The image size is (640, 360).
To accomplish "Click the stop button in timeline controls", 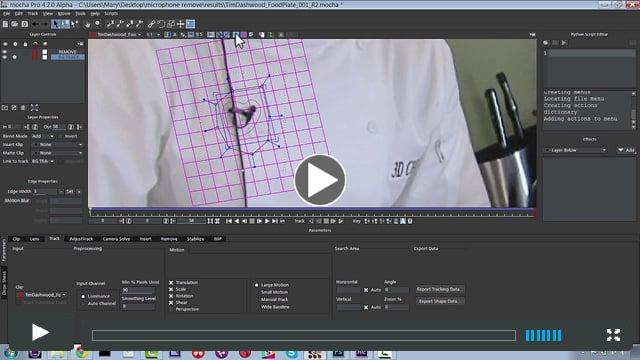I will click(252, 221).
